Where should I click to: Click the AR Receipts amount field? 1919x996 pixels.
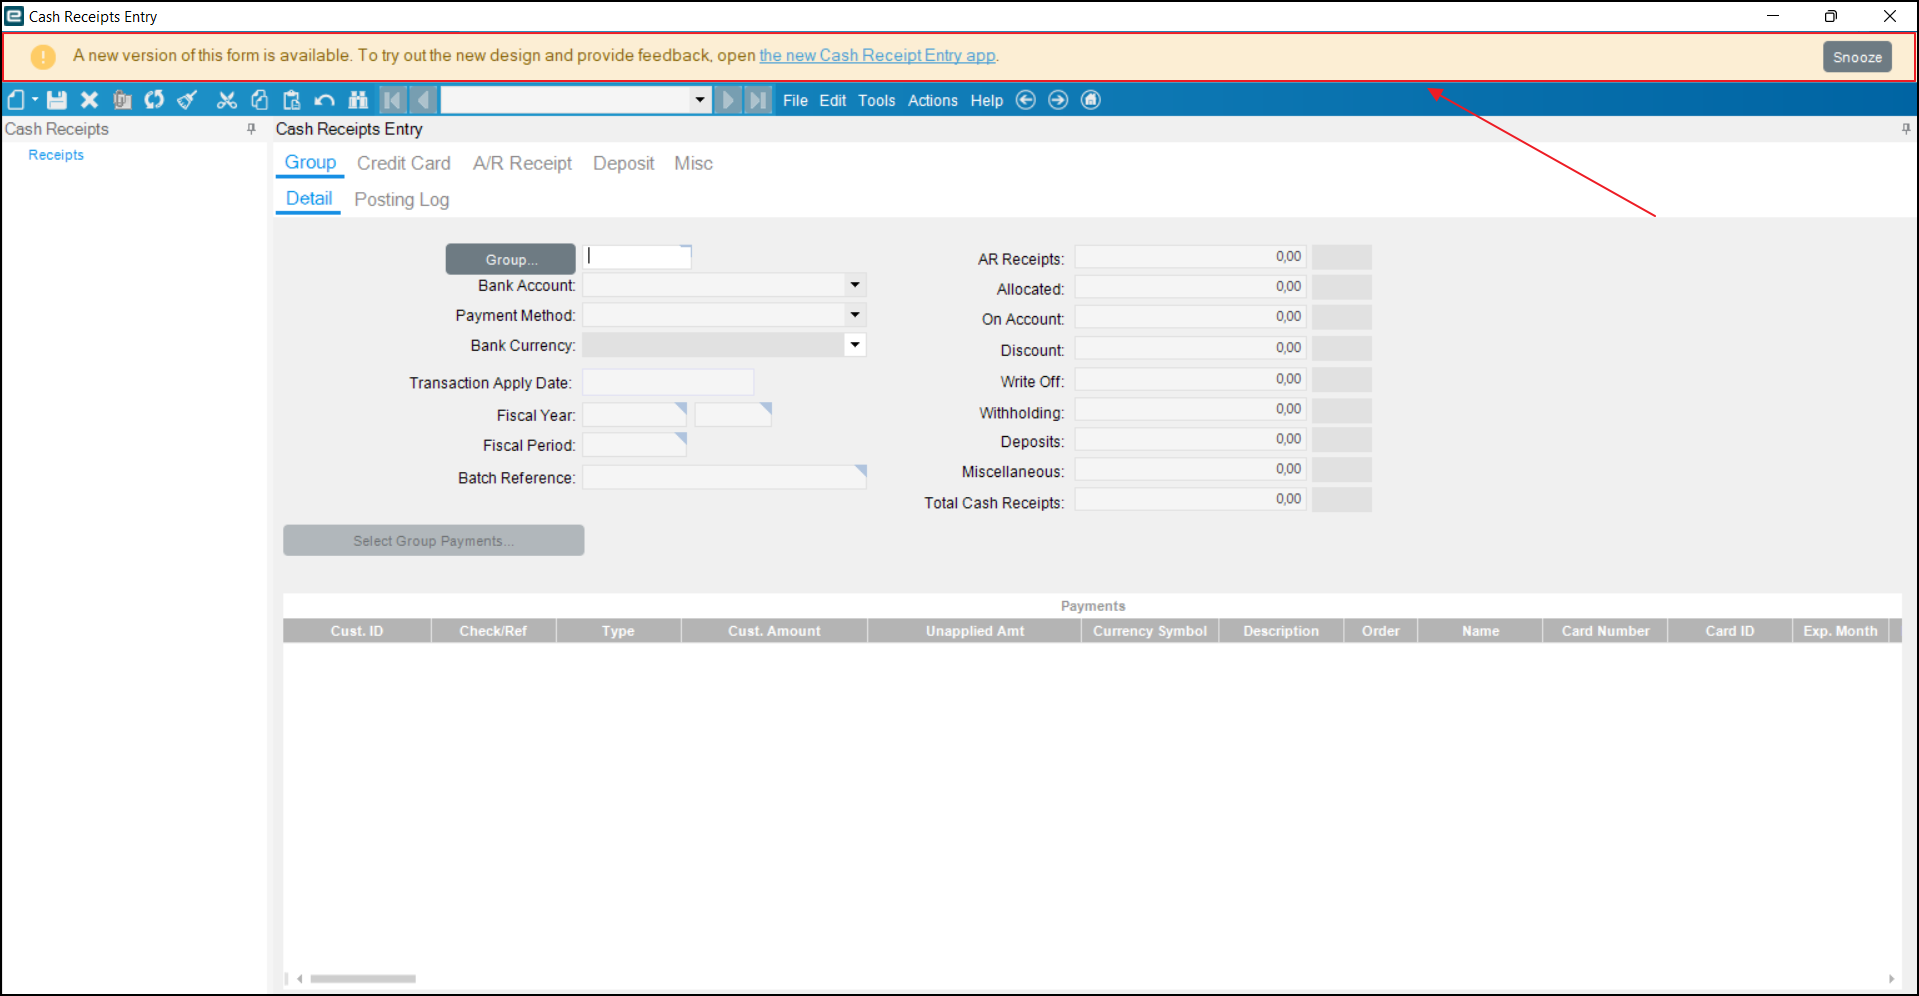[1190, 257]
